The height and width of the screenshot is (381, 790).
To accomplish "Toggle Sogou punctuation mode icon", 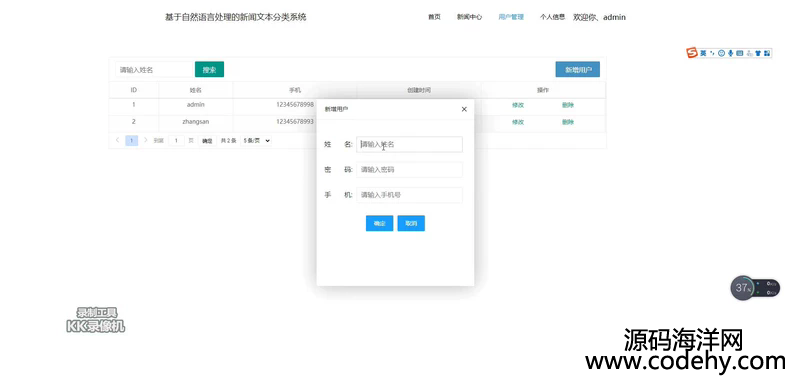I will [x=712, y=53].
